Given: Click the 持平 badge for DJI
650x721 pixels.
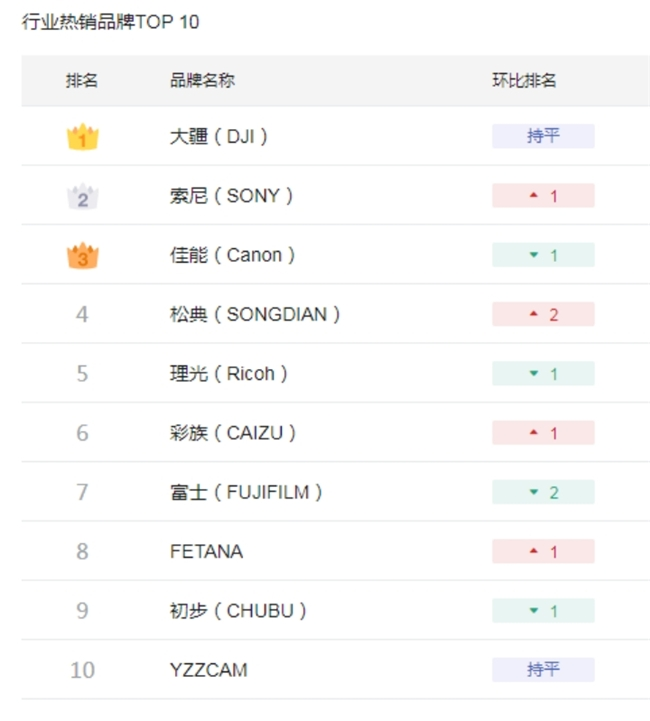Looking at the screenshot, I should tap(543, 136).
